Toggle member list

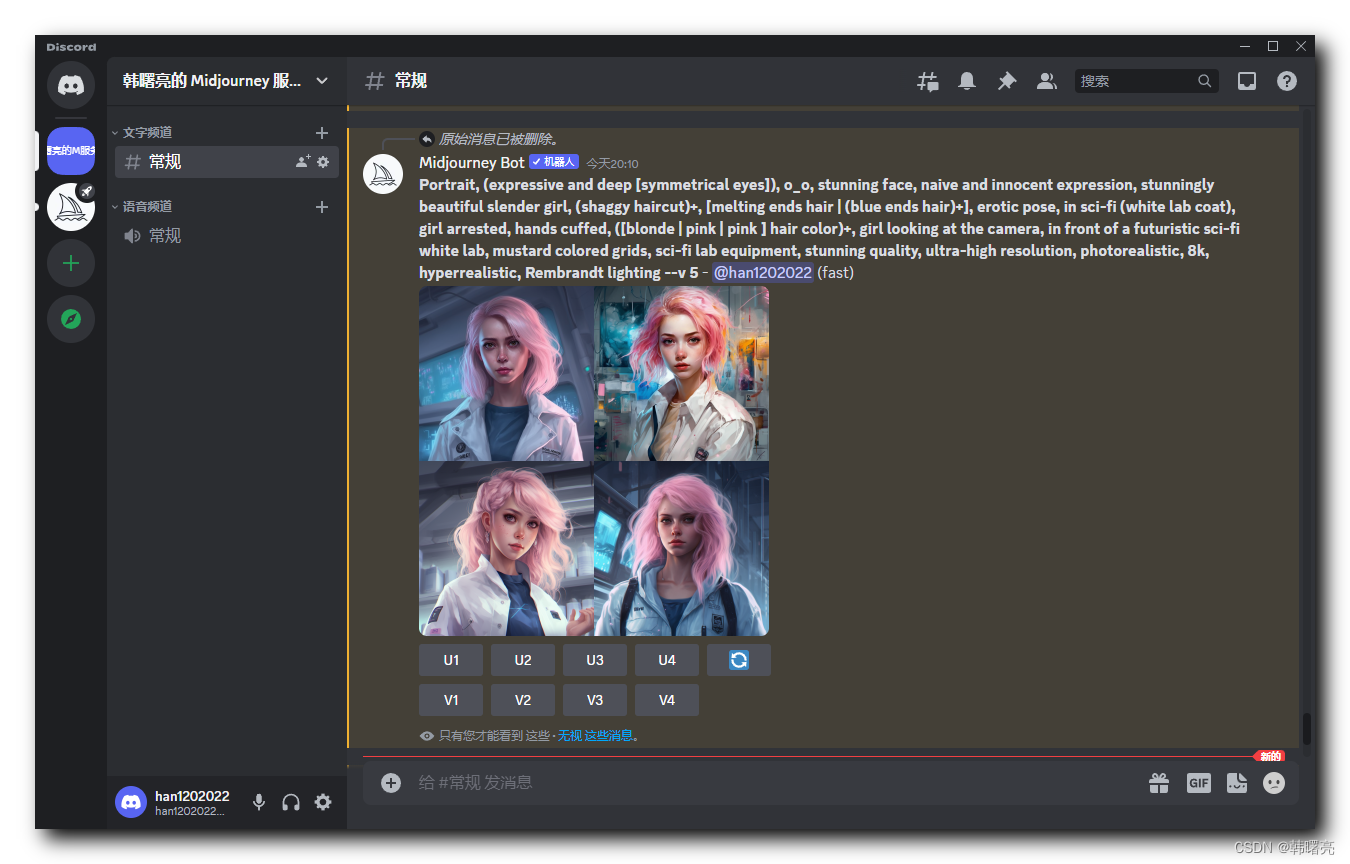(x=1047, y=81)
